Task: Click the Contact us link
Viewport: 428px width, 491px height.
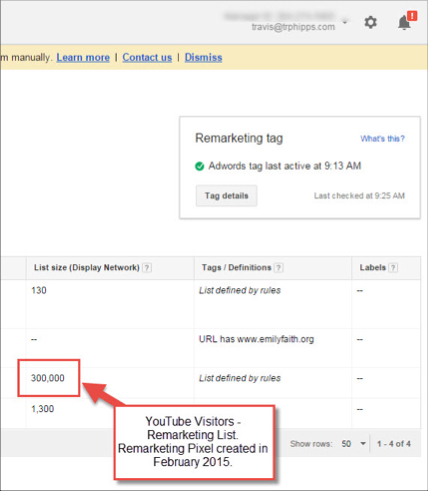Action: 147,57
